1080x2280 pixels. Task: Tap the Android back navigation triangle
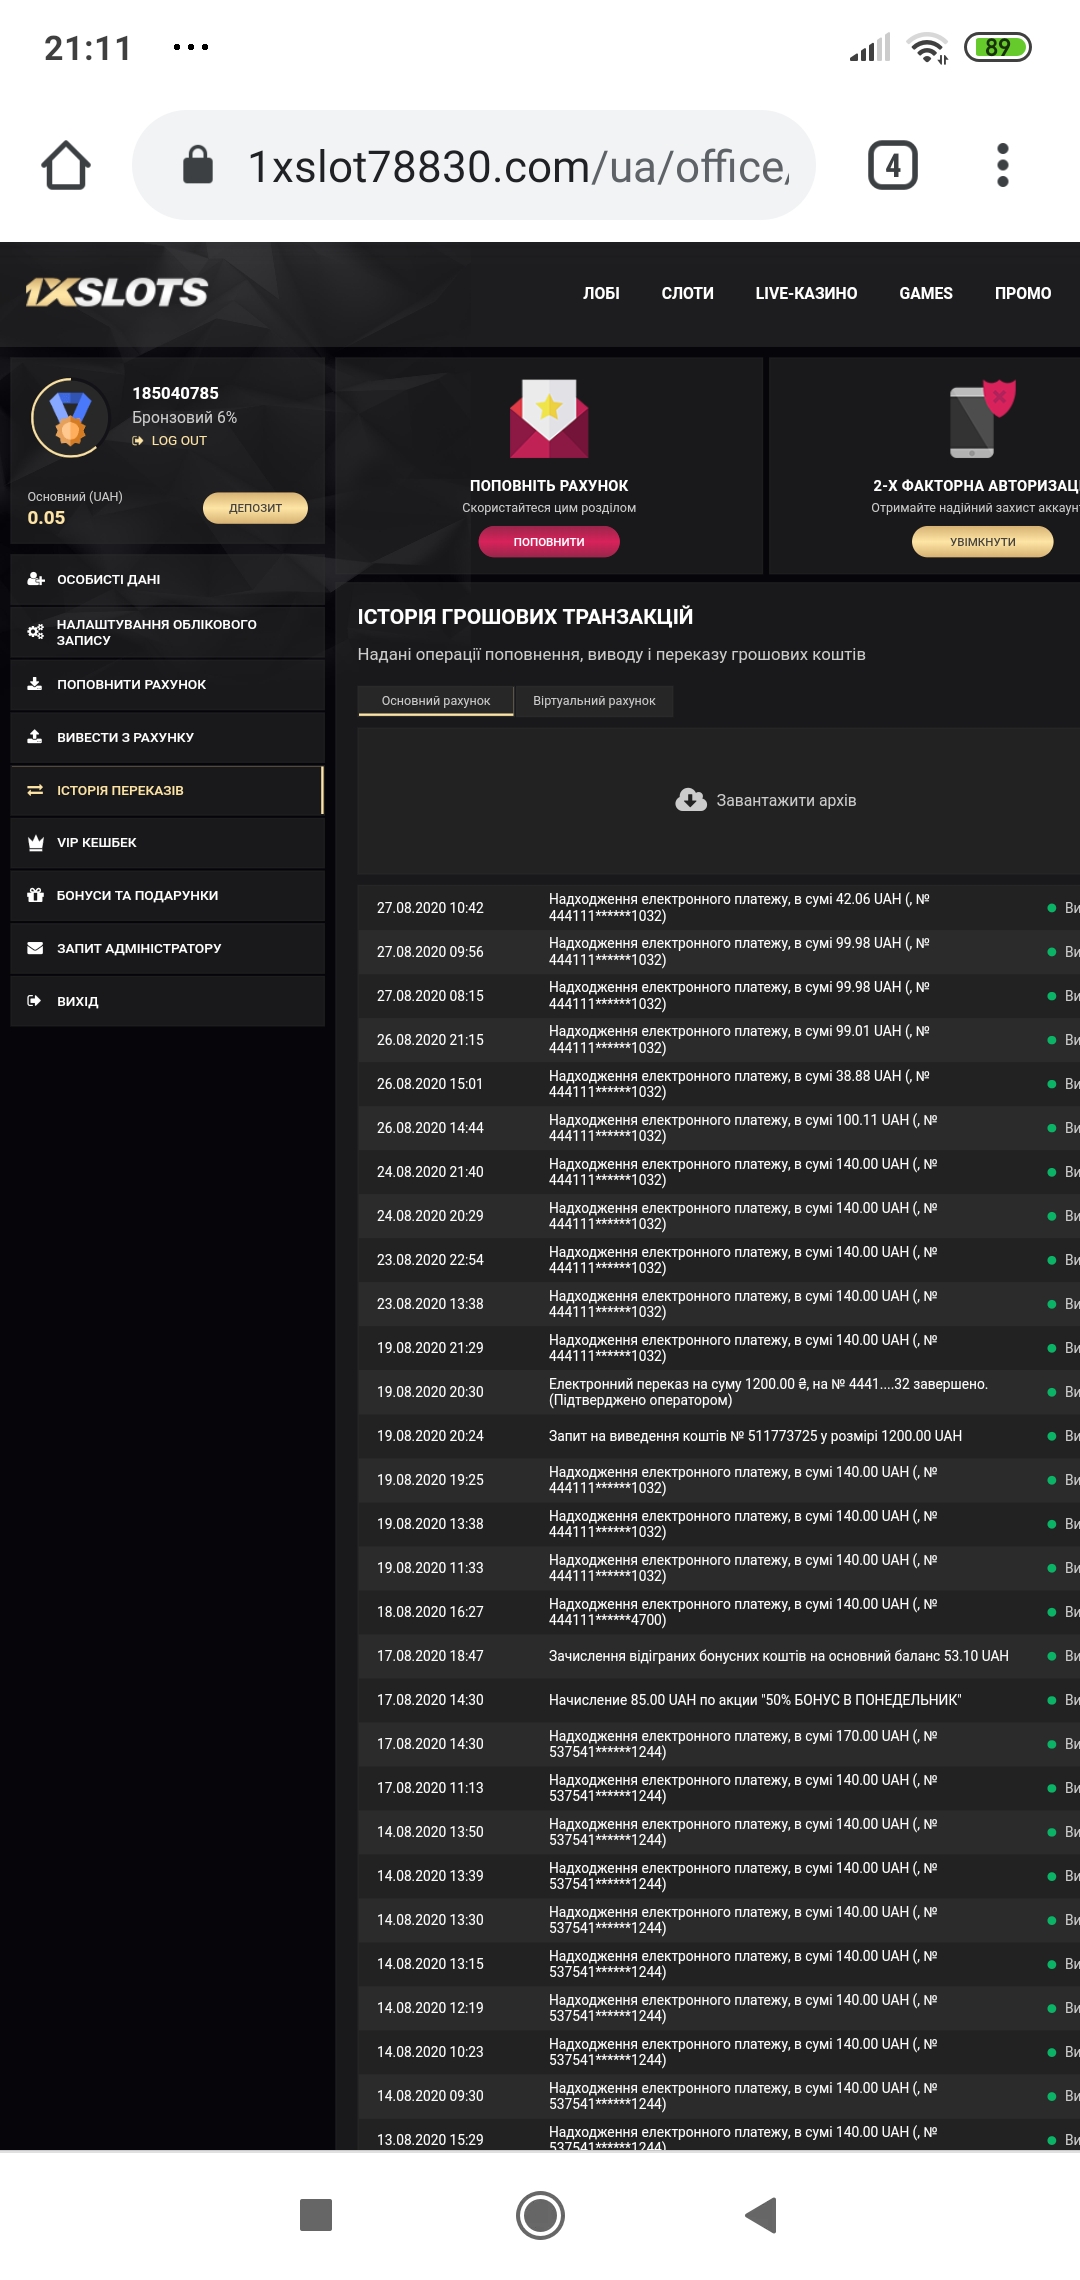coord(761,2215)
